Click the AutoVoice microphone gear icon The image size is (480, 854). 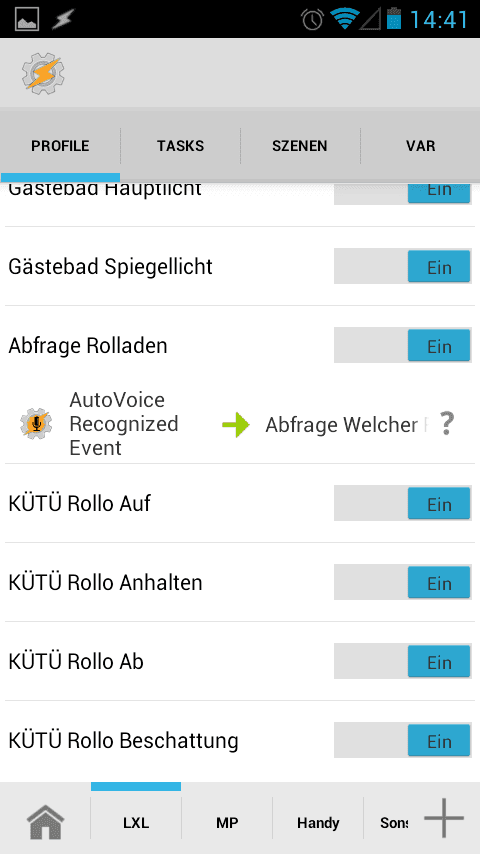(36, 424)
